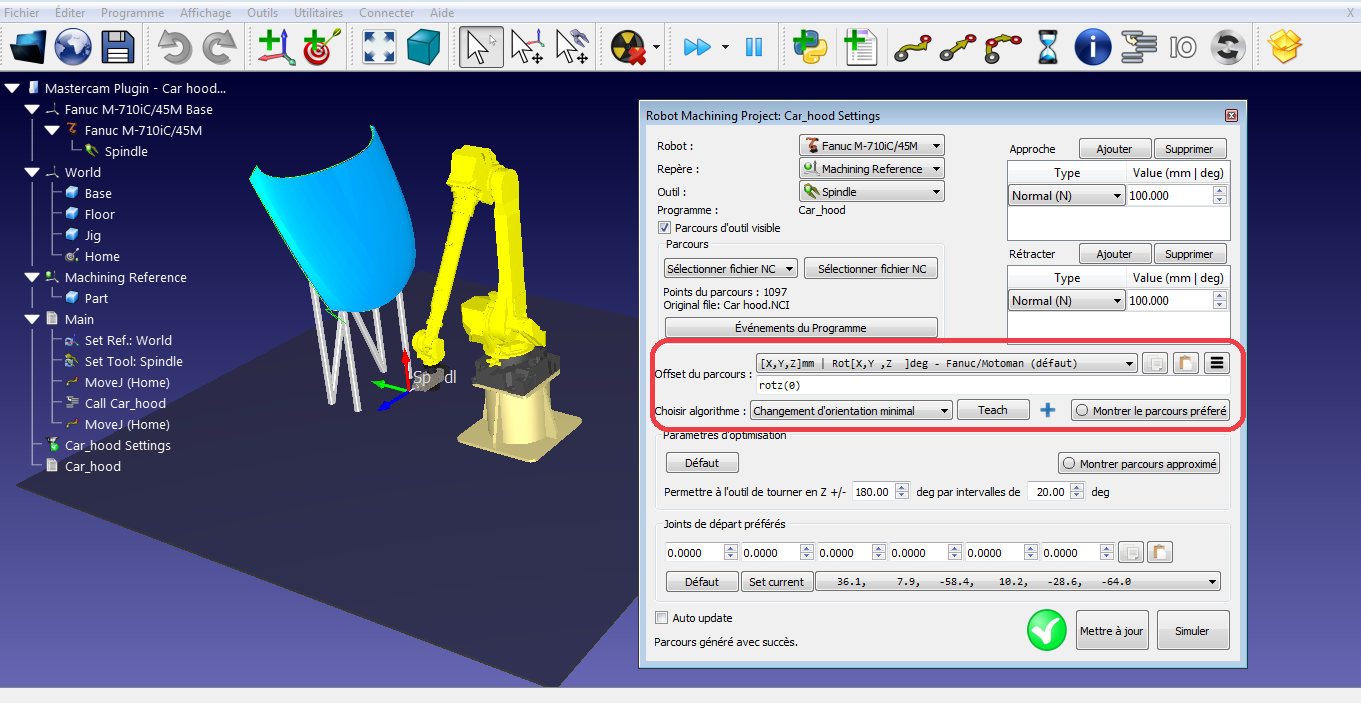This screenshot has height=703, width=1361.
Task: Open the joint values list dropdown
Action: (x=1018, y=581)
